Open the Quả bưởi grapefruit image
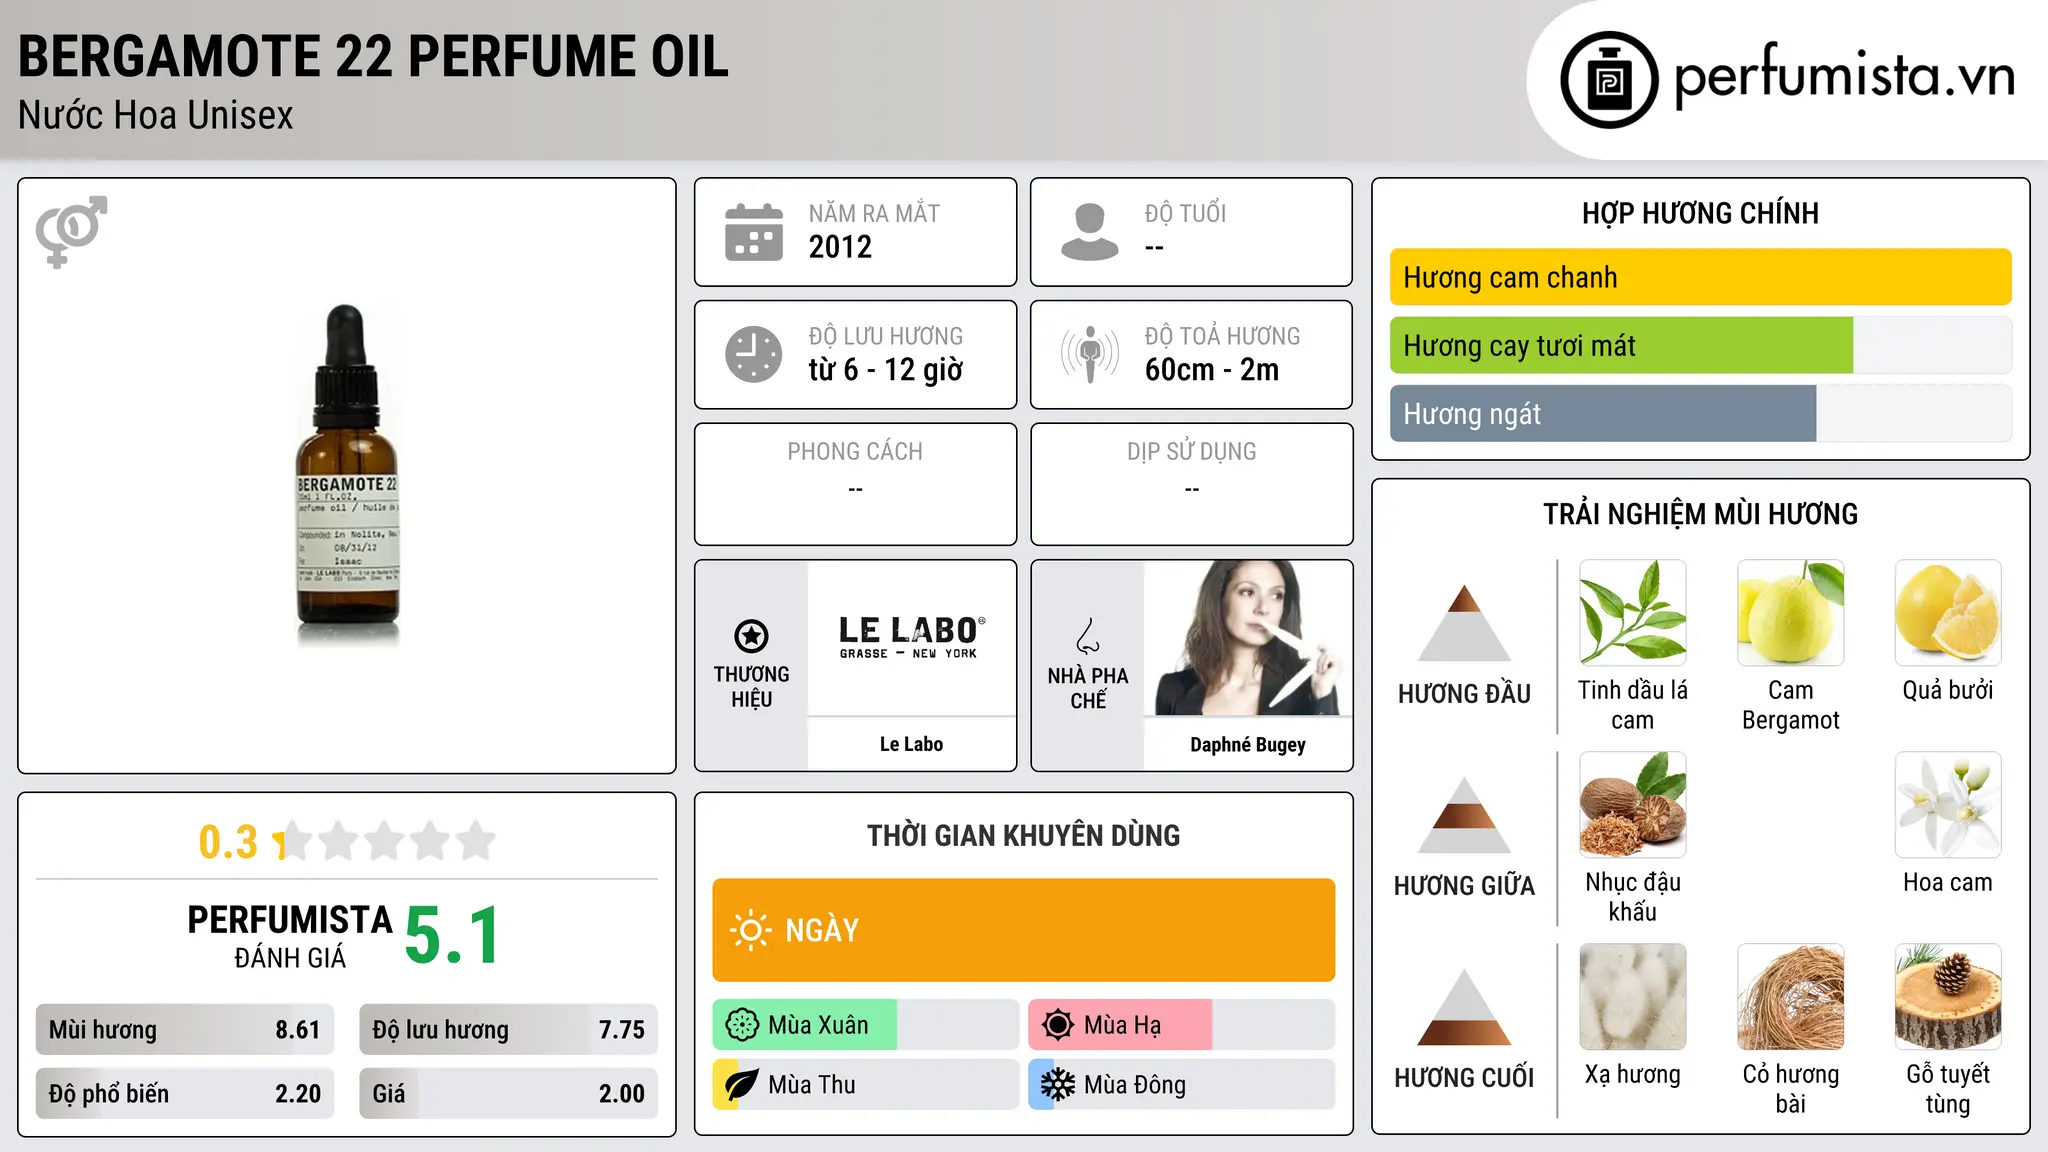Screen dimensions: 2048x1152 click(1948, 612)
